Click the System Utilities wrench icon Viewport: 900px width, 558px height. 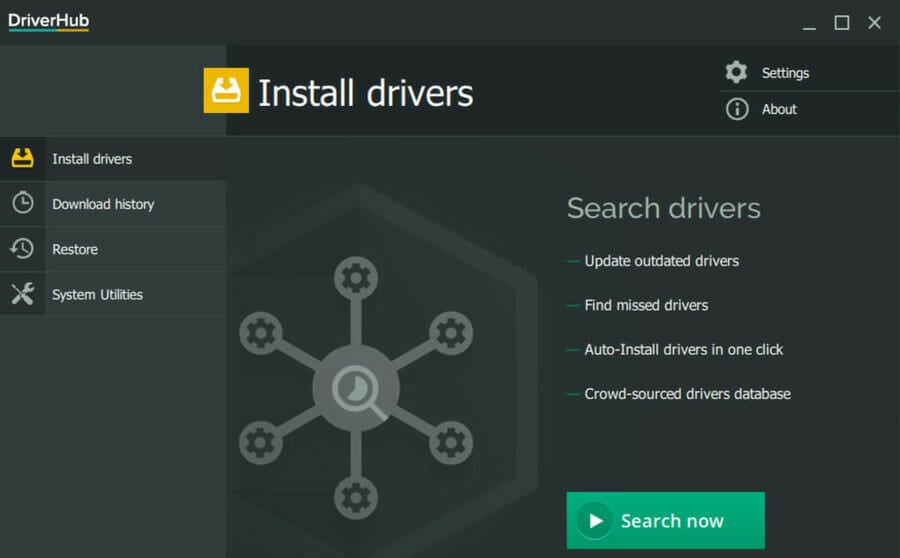point(22,294)
